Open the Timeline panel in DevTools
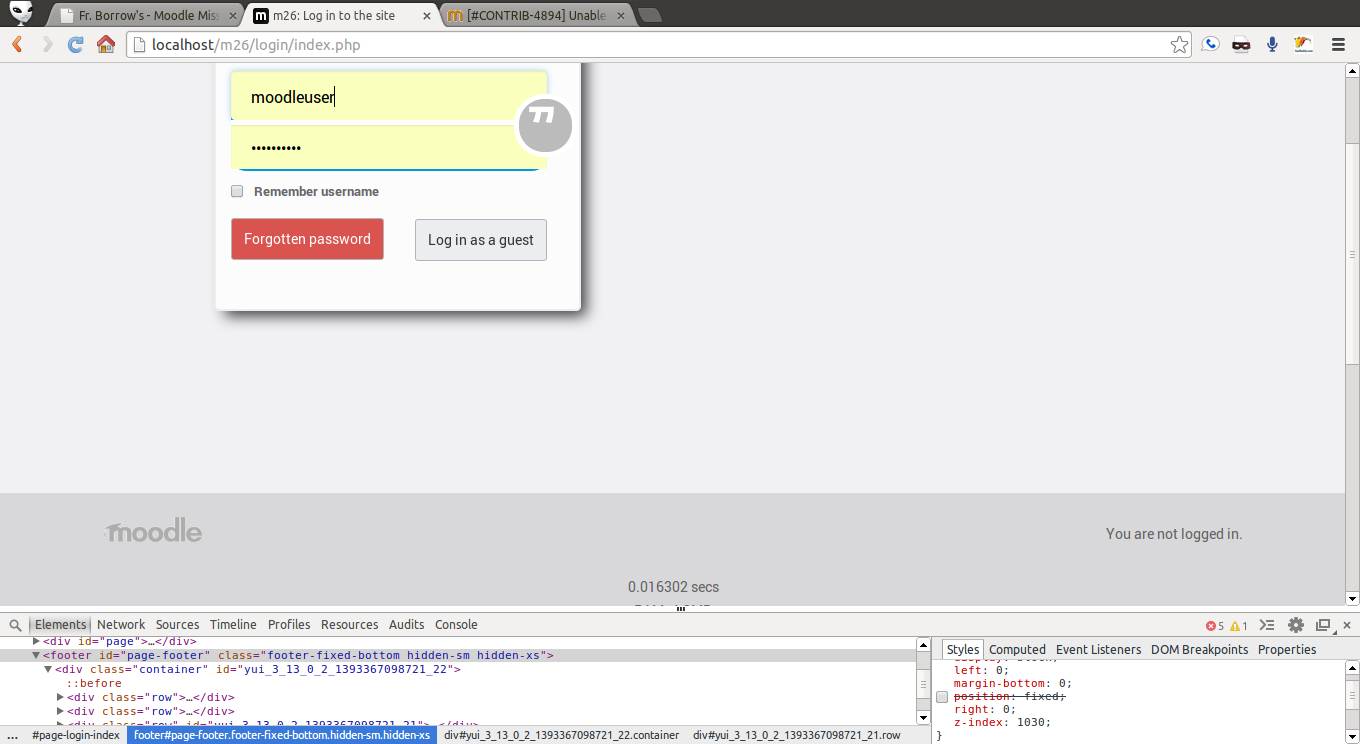 (233, 624)
